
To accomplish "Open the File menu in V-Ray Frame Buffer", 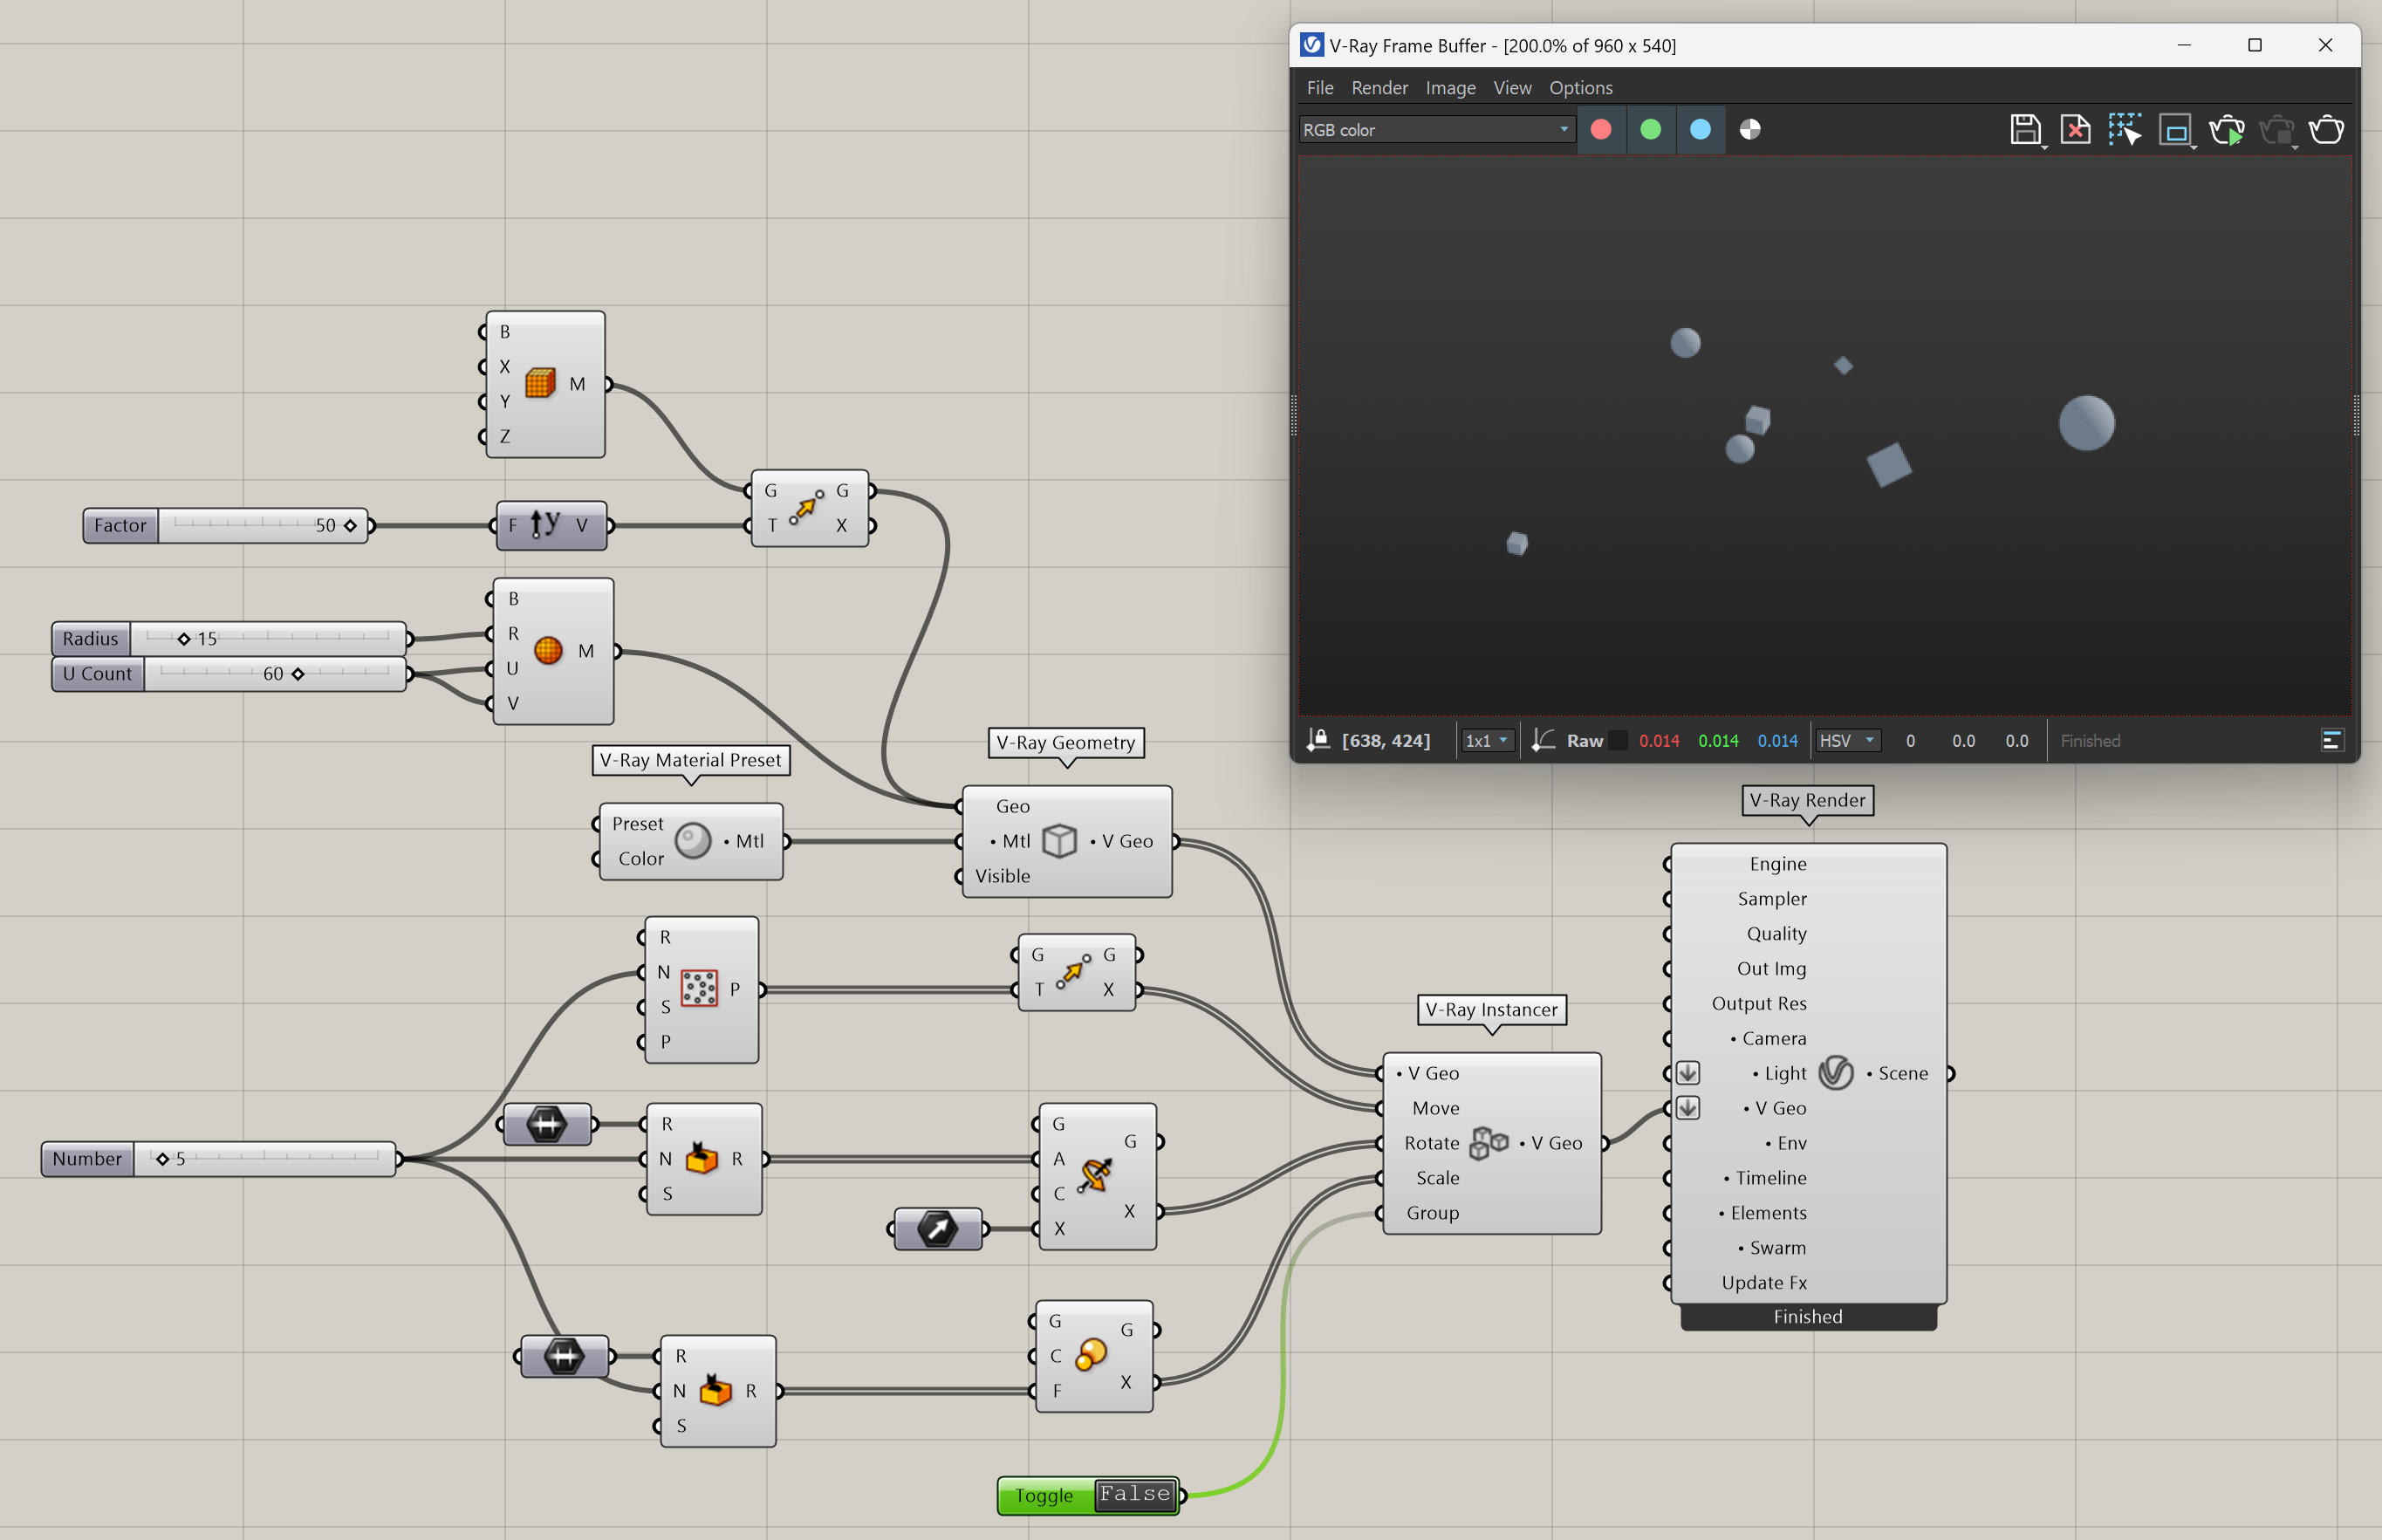I will 1319,88.
